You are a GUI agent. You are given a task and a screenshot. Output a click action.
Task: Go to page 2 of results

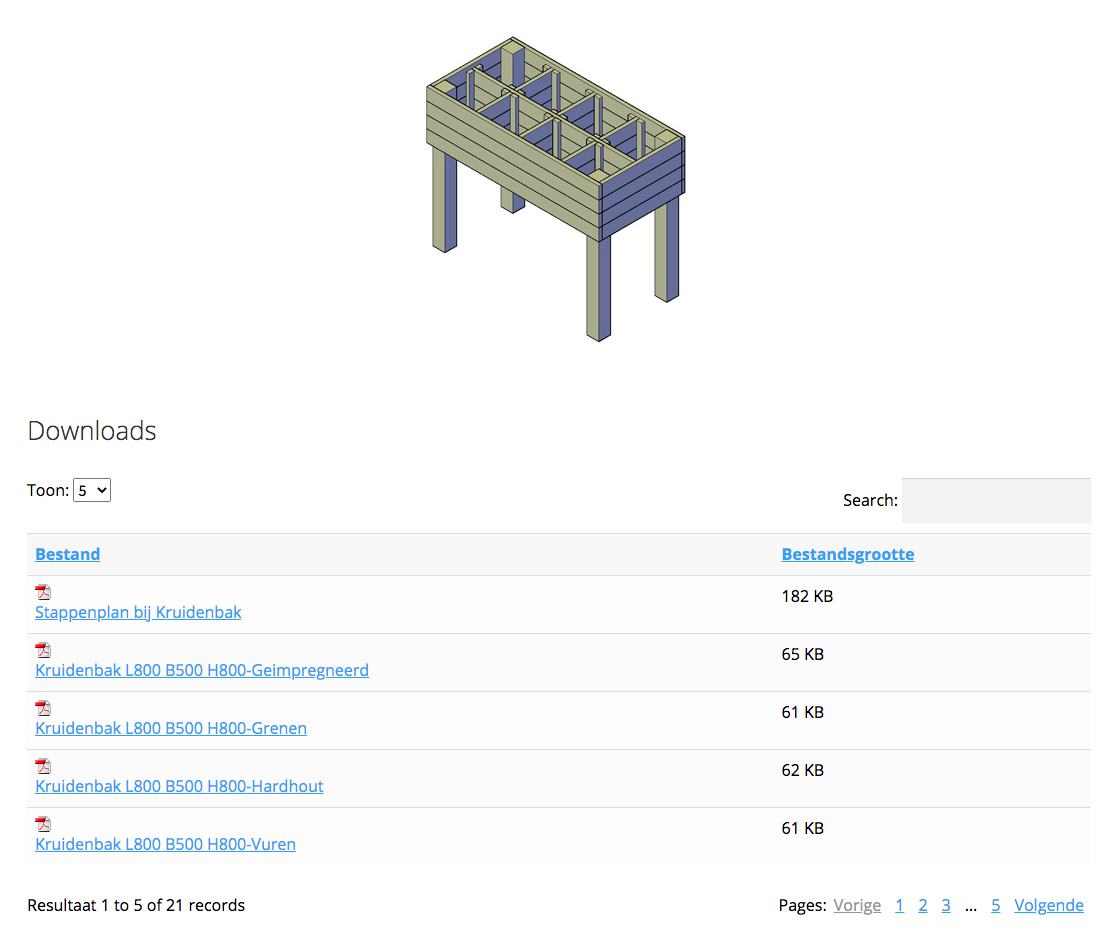point(922,905)
